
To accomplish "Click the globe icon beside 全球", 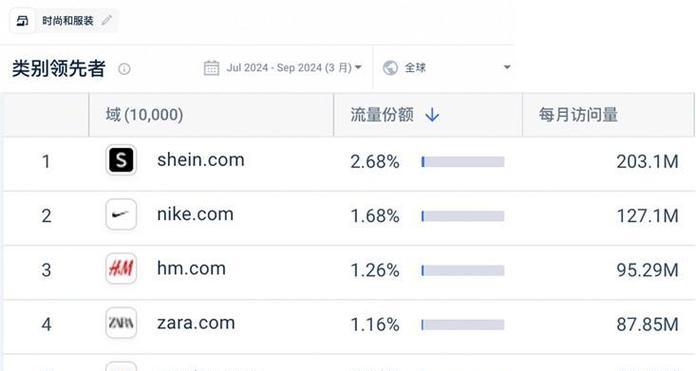I will click(390, 68).
